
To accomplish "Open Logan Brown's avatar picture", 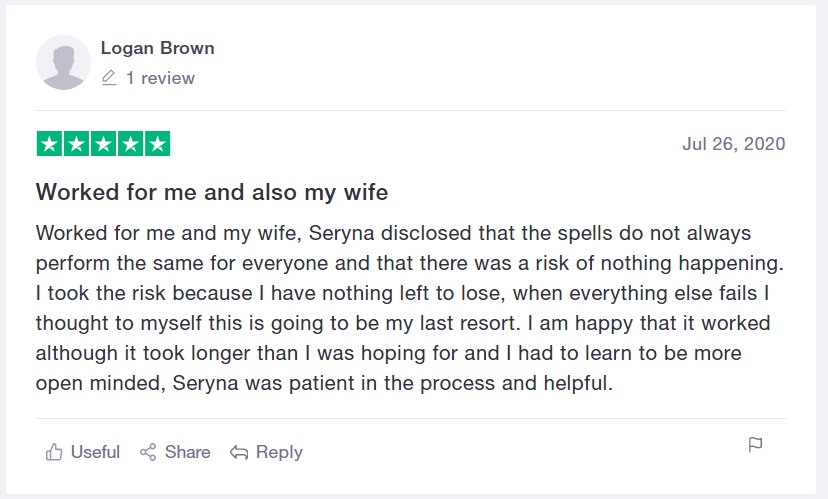I will (63, 62).
